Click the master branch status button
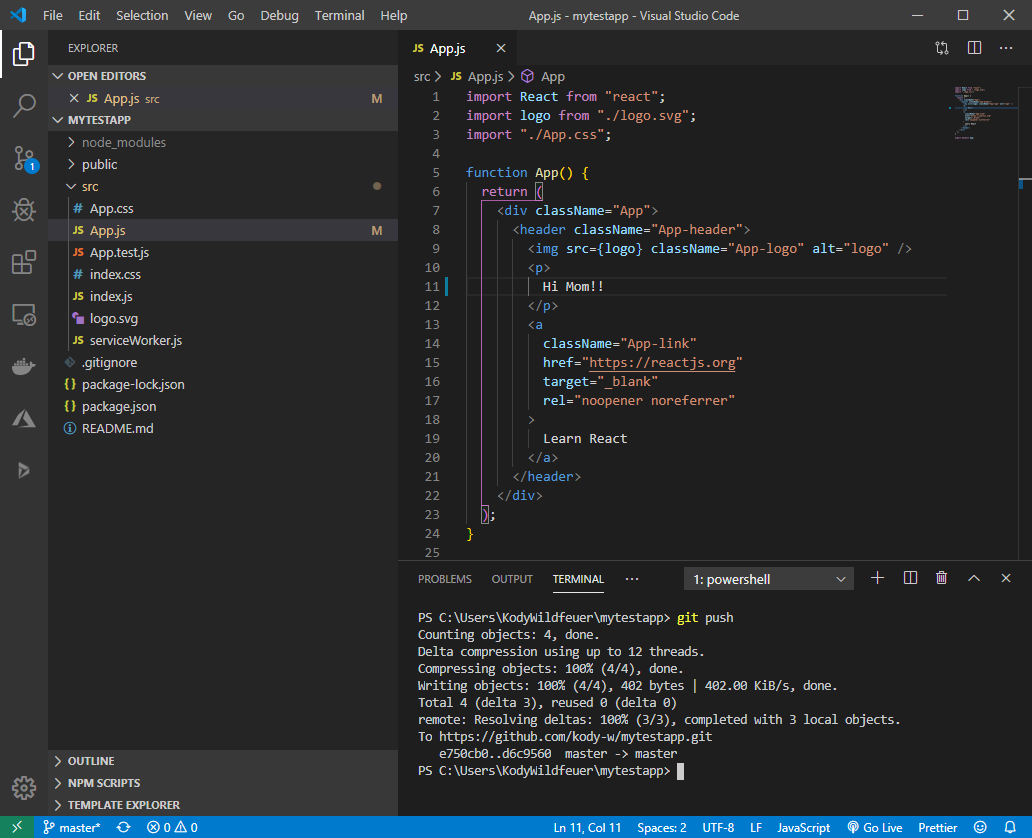 [x=72, y=827]
